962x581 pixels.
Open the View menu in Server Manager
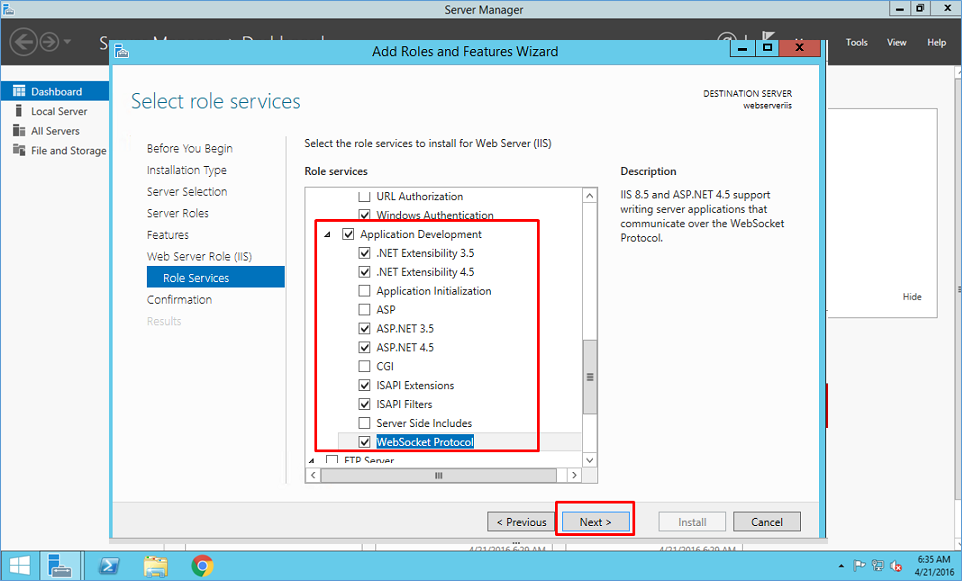tap(896, 42)
